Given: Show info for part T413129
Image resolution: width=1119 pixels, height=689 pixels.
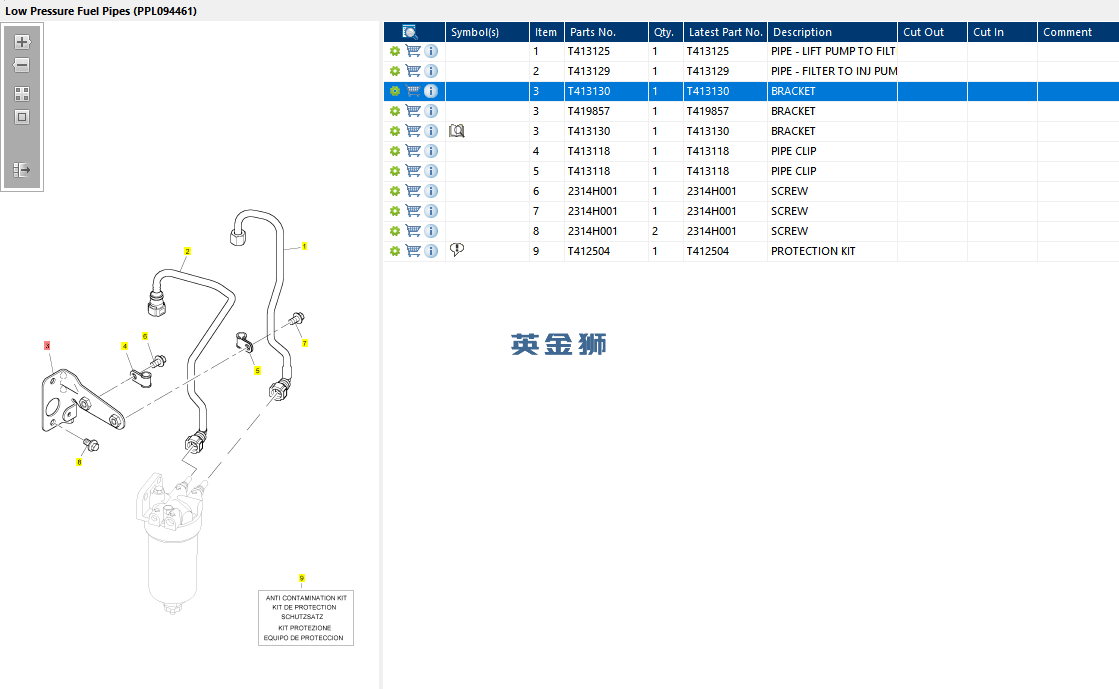Looking at the screenshot, I should 430,71.
